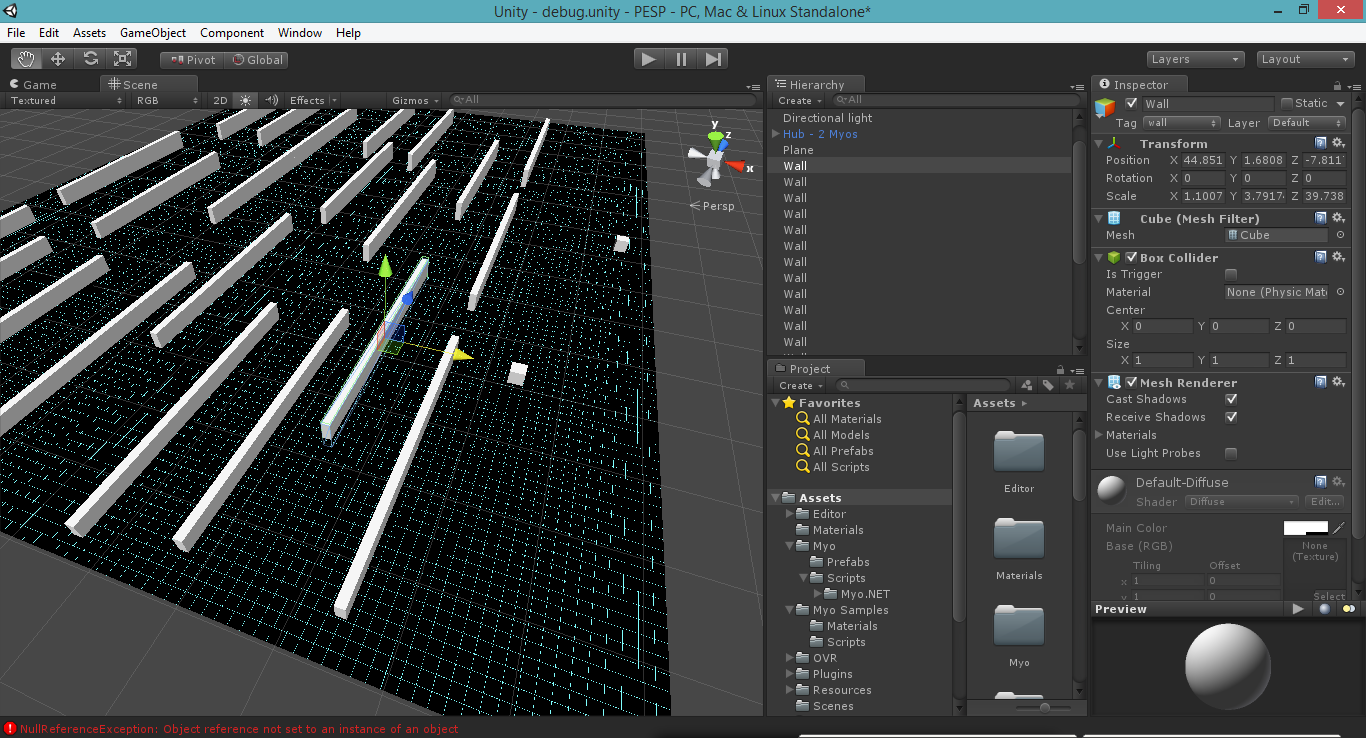Expand the OVR folder in the Project tree
Image resolution: width=1366 pixels, height=738 pixels.
point(789,658)
